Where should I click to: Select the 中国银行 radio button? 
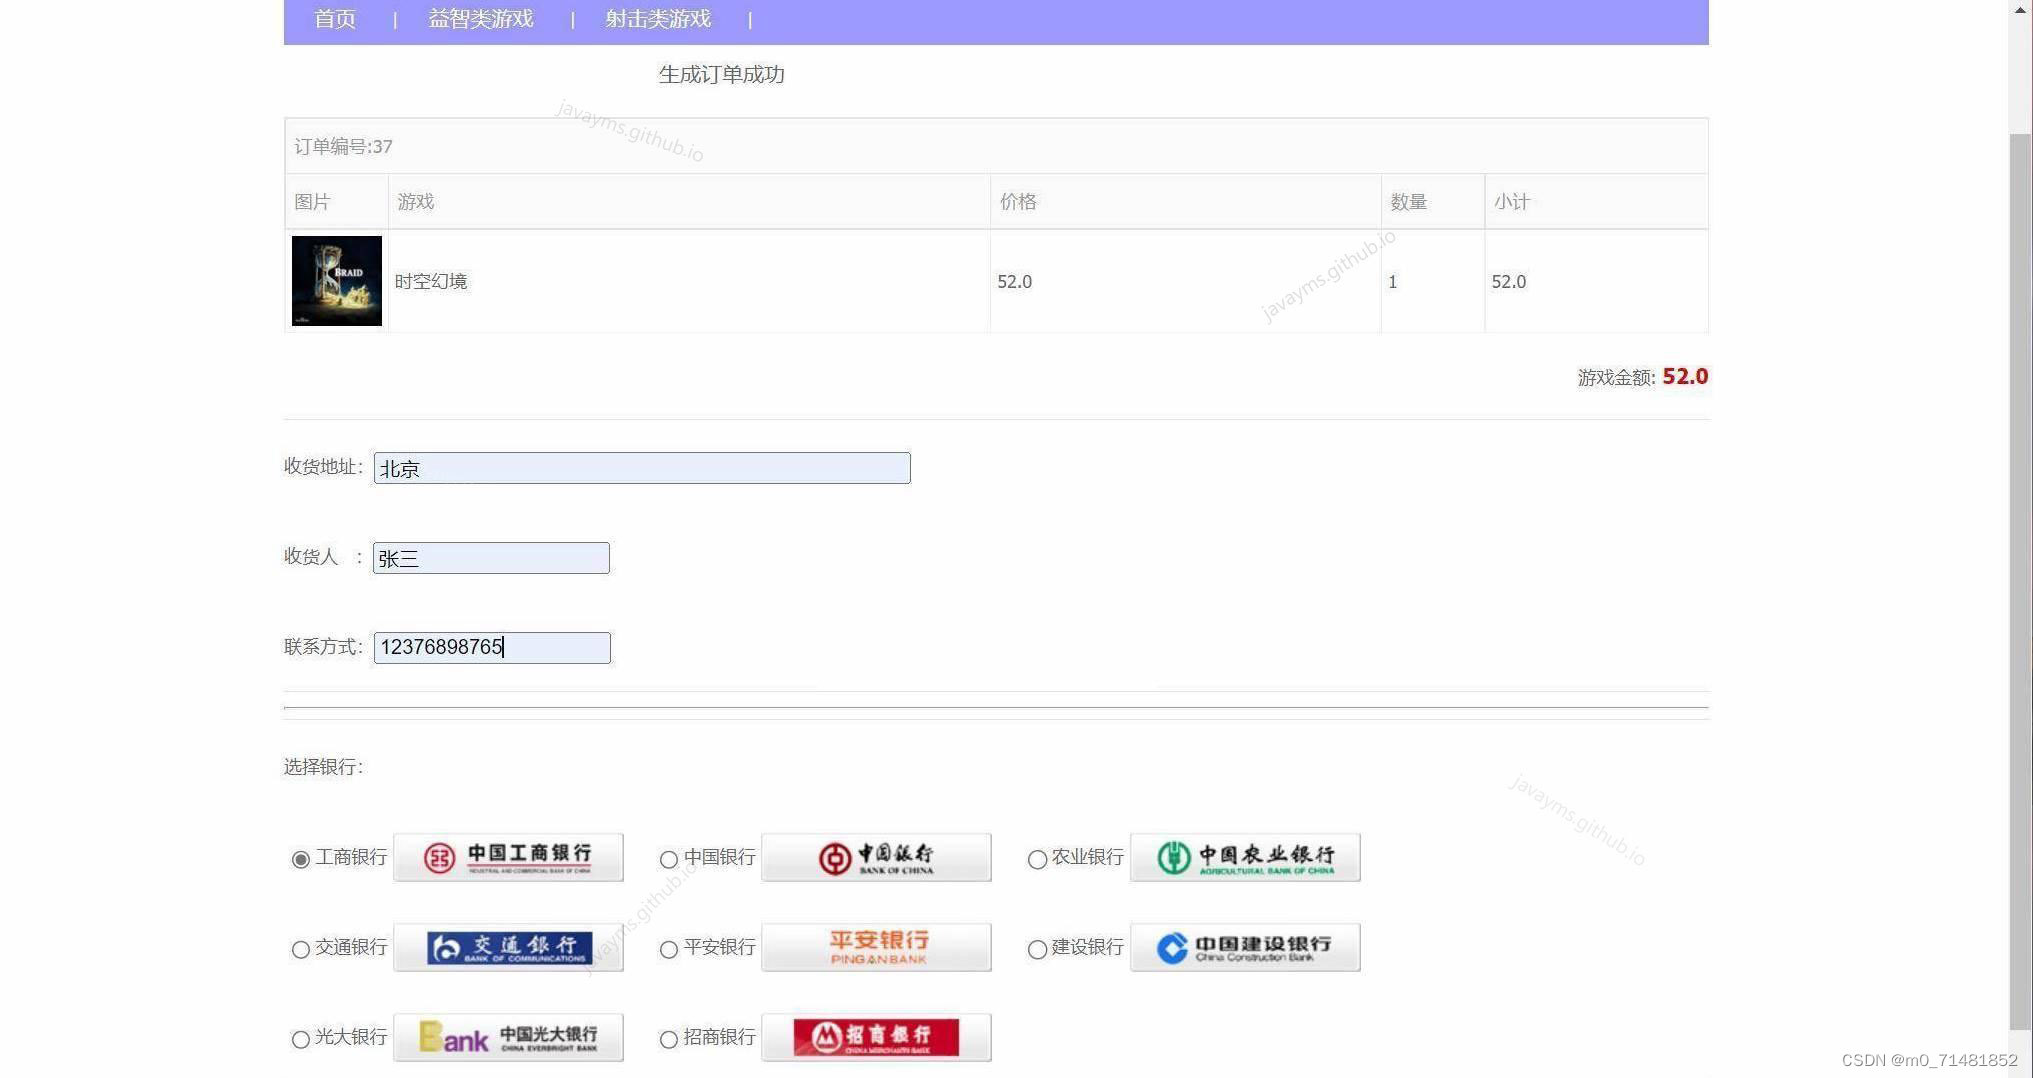point(669,859)
